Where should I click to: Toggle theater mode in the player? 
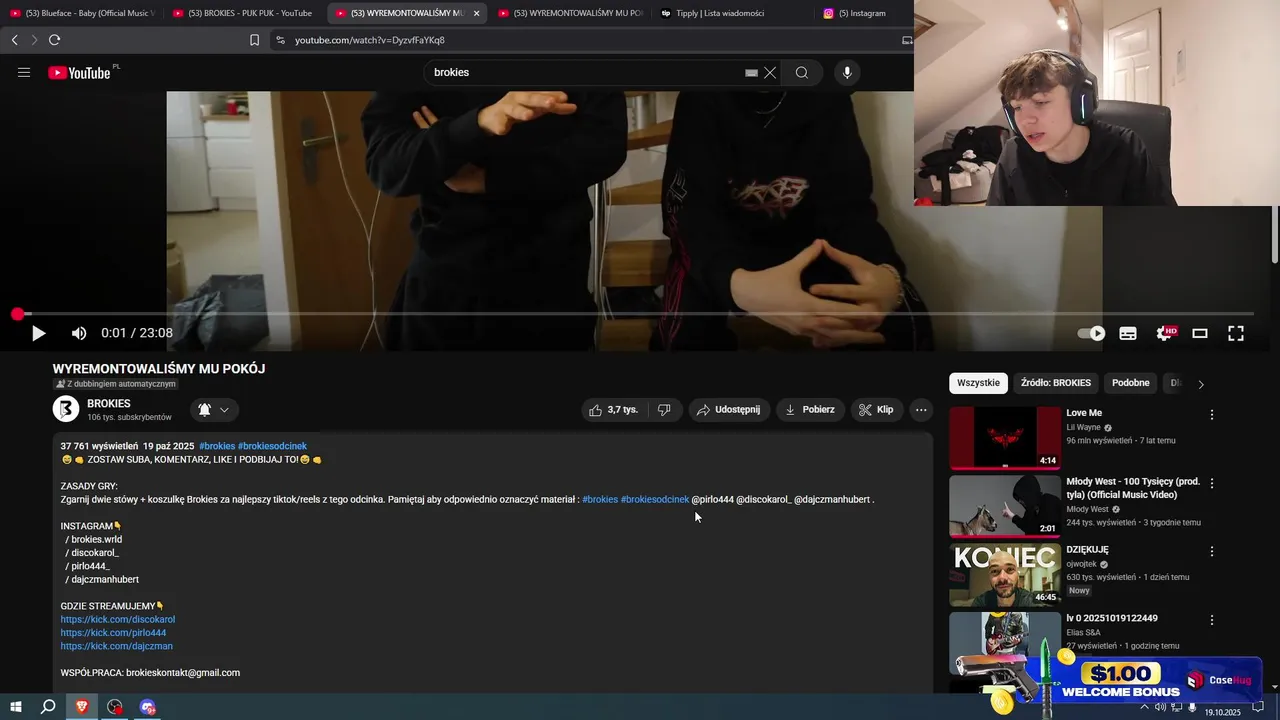(x=1200, y=333)
